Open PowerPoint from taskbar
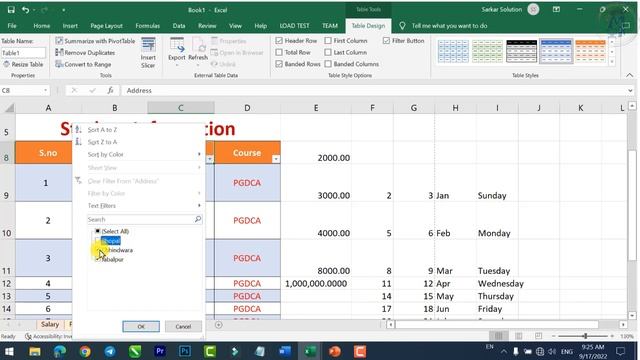The height and width of the screenshot is (360, 640). (335, 351)
